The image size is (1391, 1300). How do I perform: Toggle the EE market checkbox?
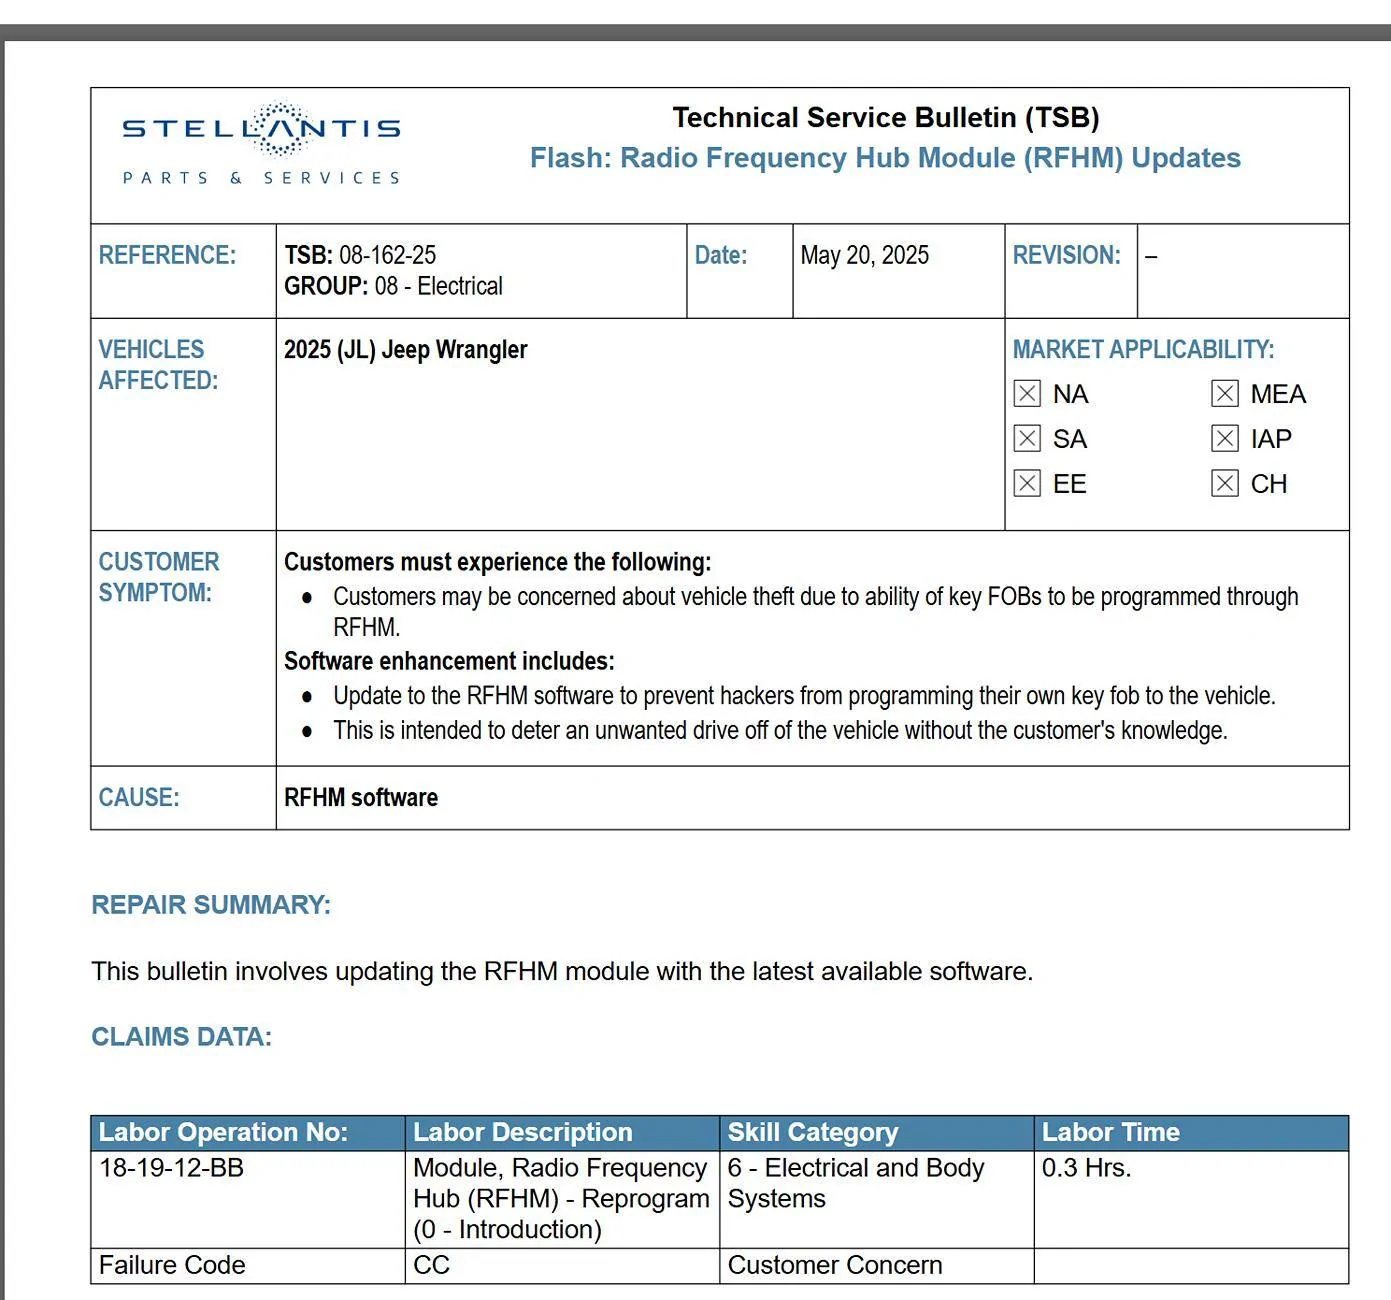click(x=1027, y=484)
